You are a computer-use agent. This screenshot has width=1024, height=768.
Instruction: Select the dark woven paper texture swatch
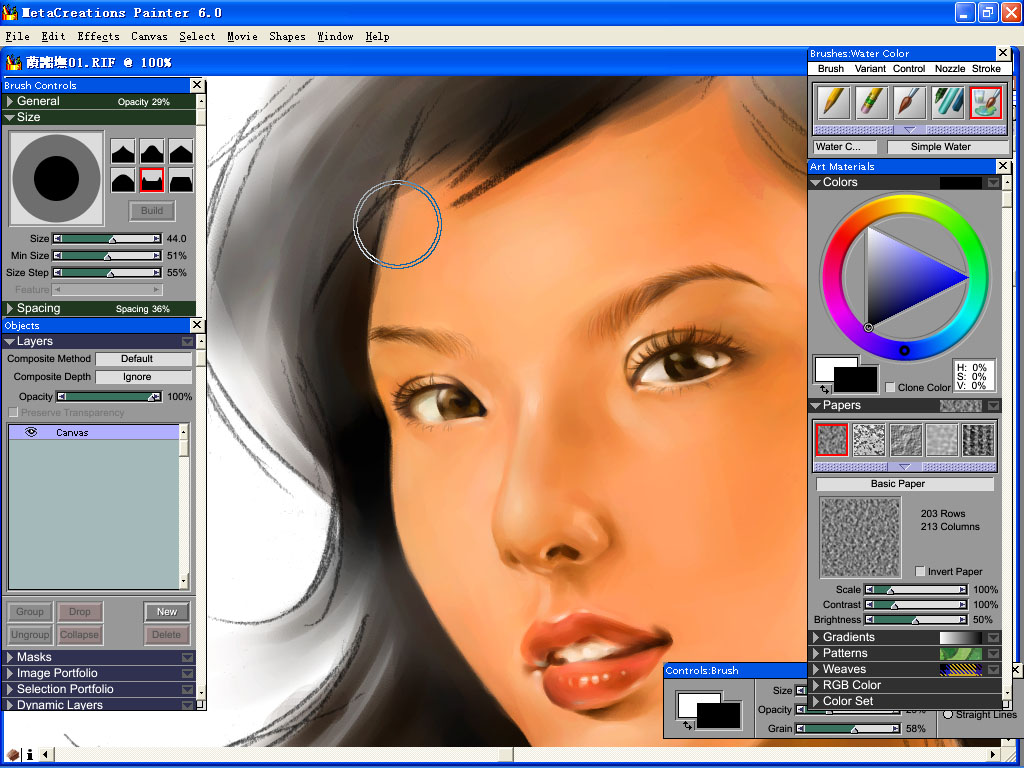click(x=978, y=440)
